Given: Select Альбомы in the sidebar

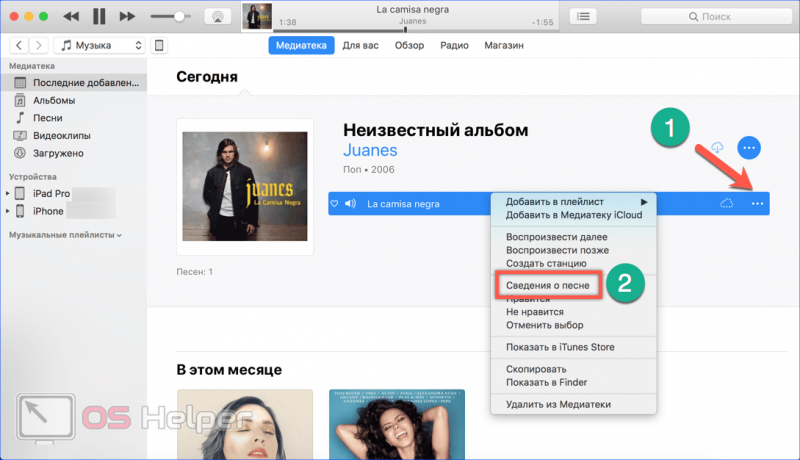Looking at the screenshot, I should point(54,100).
